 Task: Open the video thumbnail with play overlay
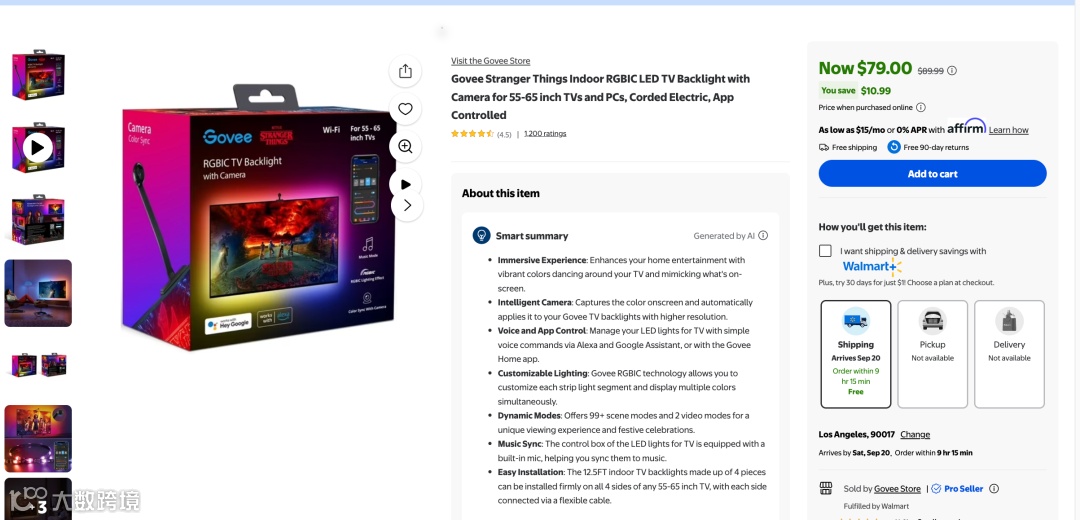tap(38, 147)
